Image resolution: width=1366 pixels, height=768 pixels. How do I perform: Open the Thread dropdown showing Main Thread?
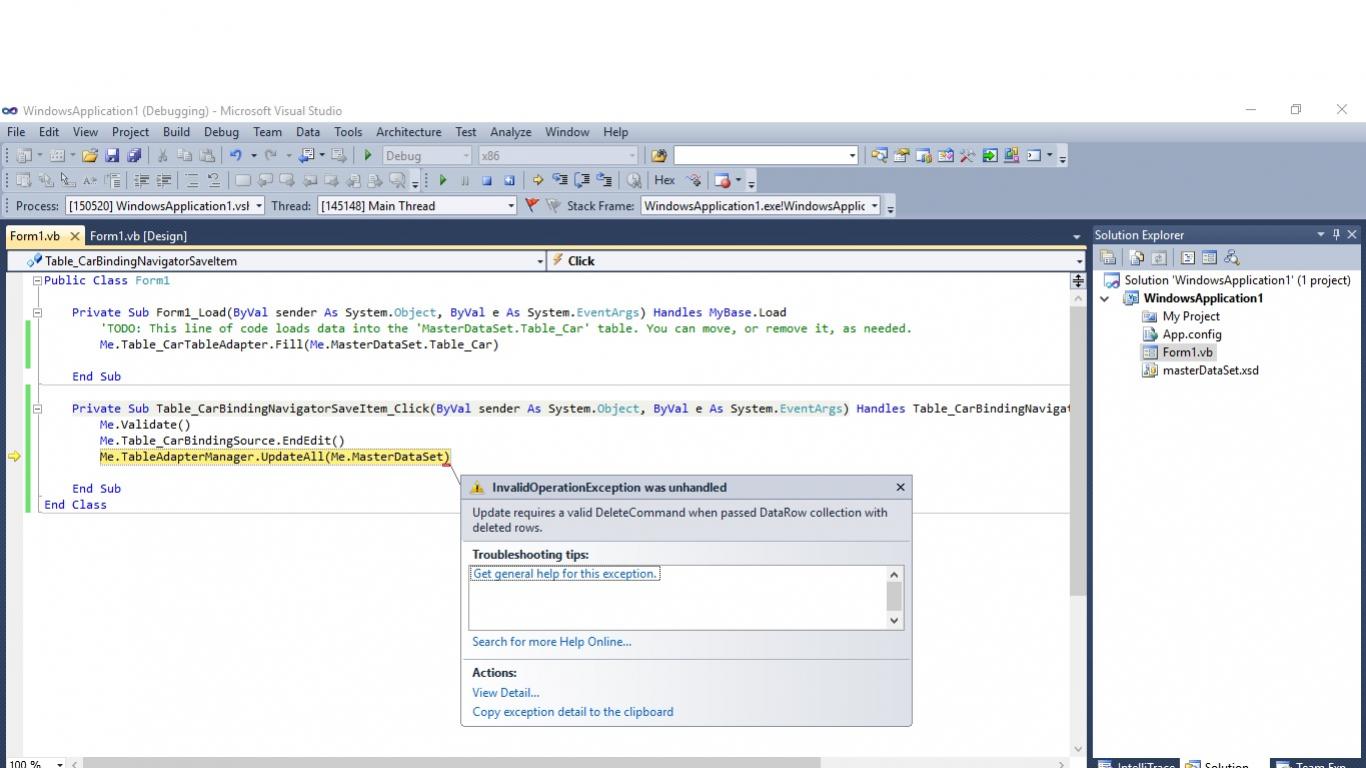[x=417, y=206]
